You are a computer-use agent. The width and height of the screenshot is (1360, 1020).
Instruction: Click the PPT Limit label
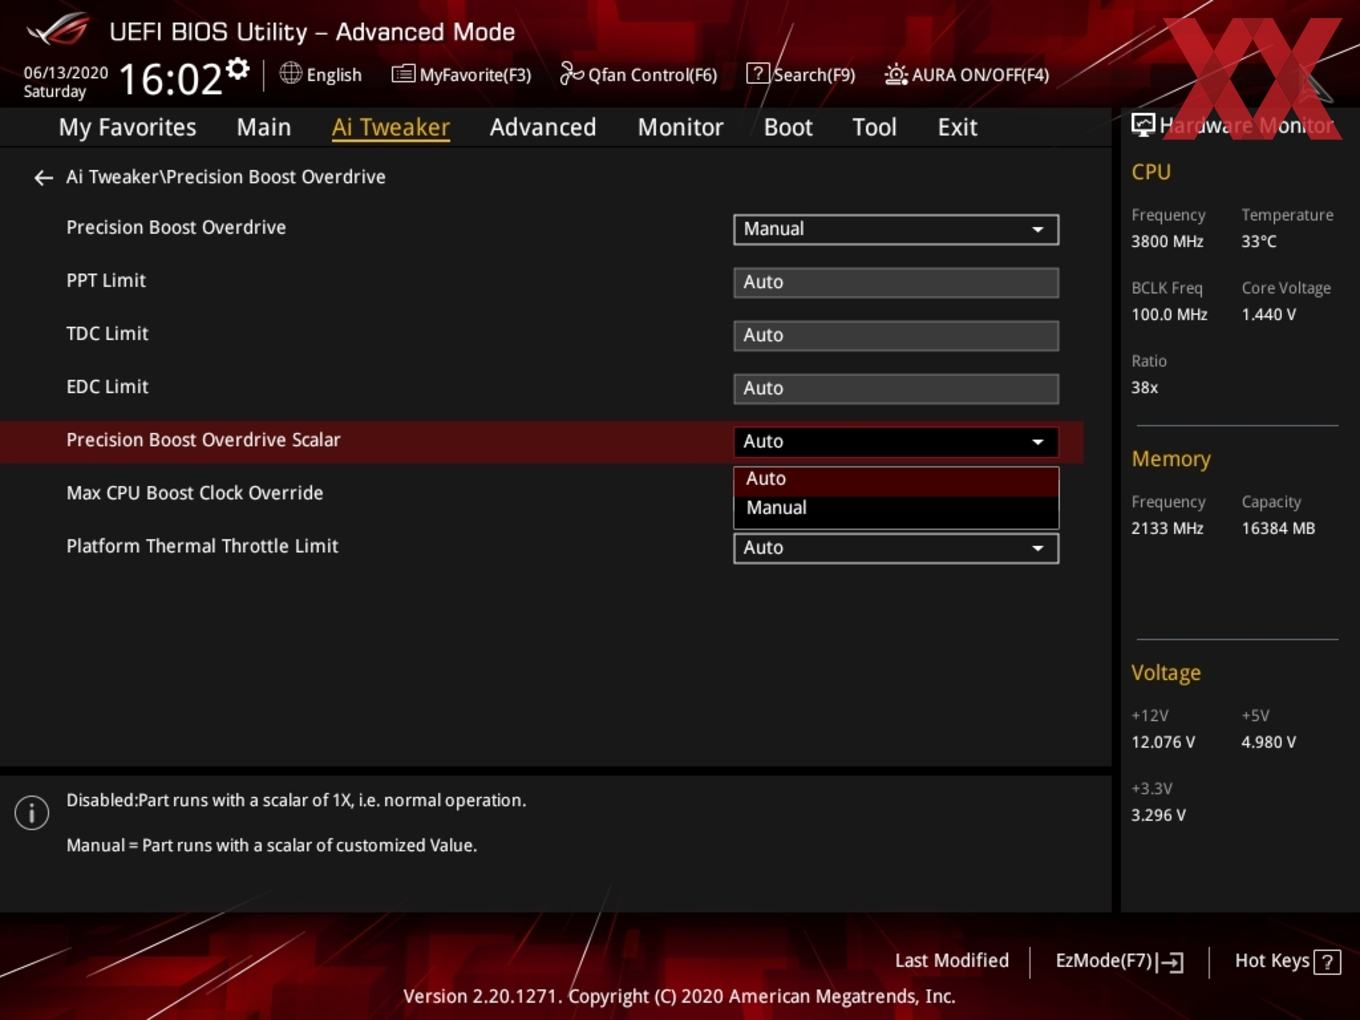[x=106, y=281]
